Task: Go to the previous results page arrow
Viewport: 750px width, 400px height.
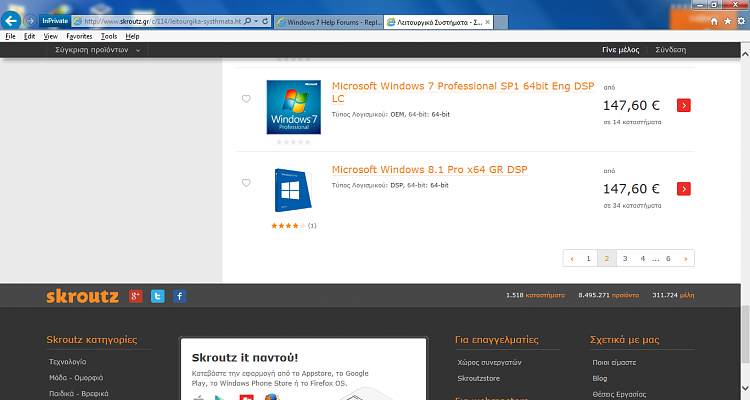Action: point(572,258)
